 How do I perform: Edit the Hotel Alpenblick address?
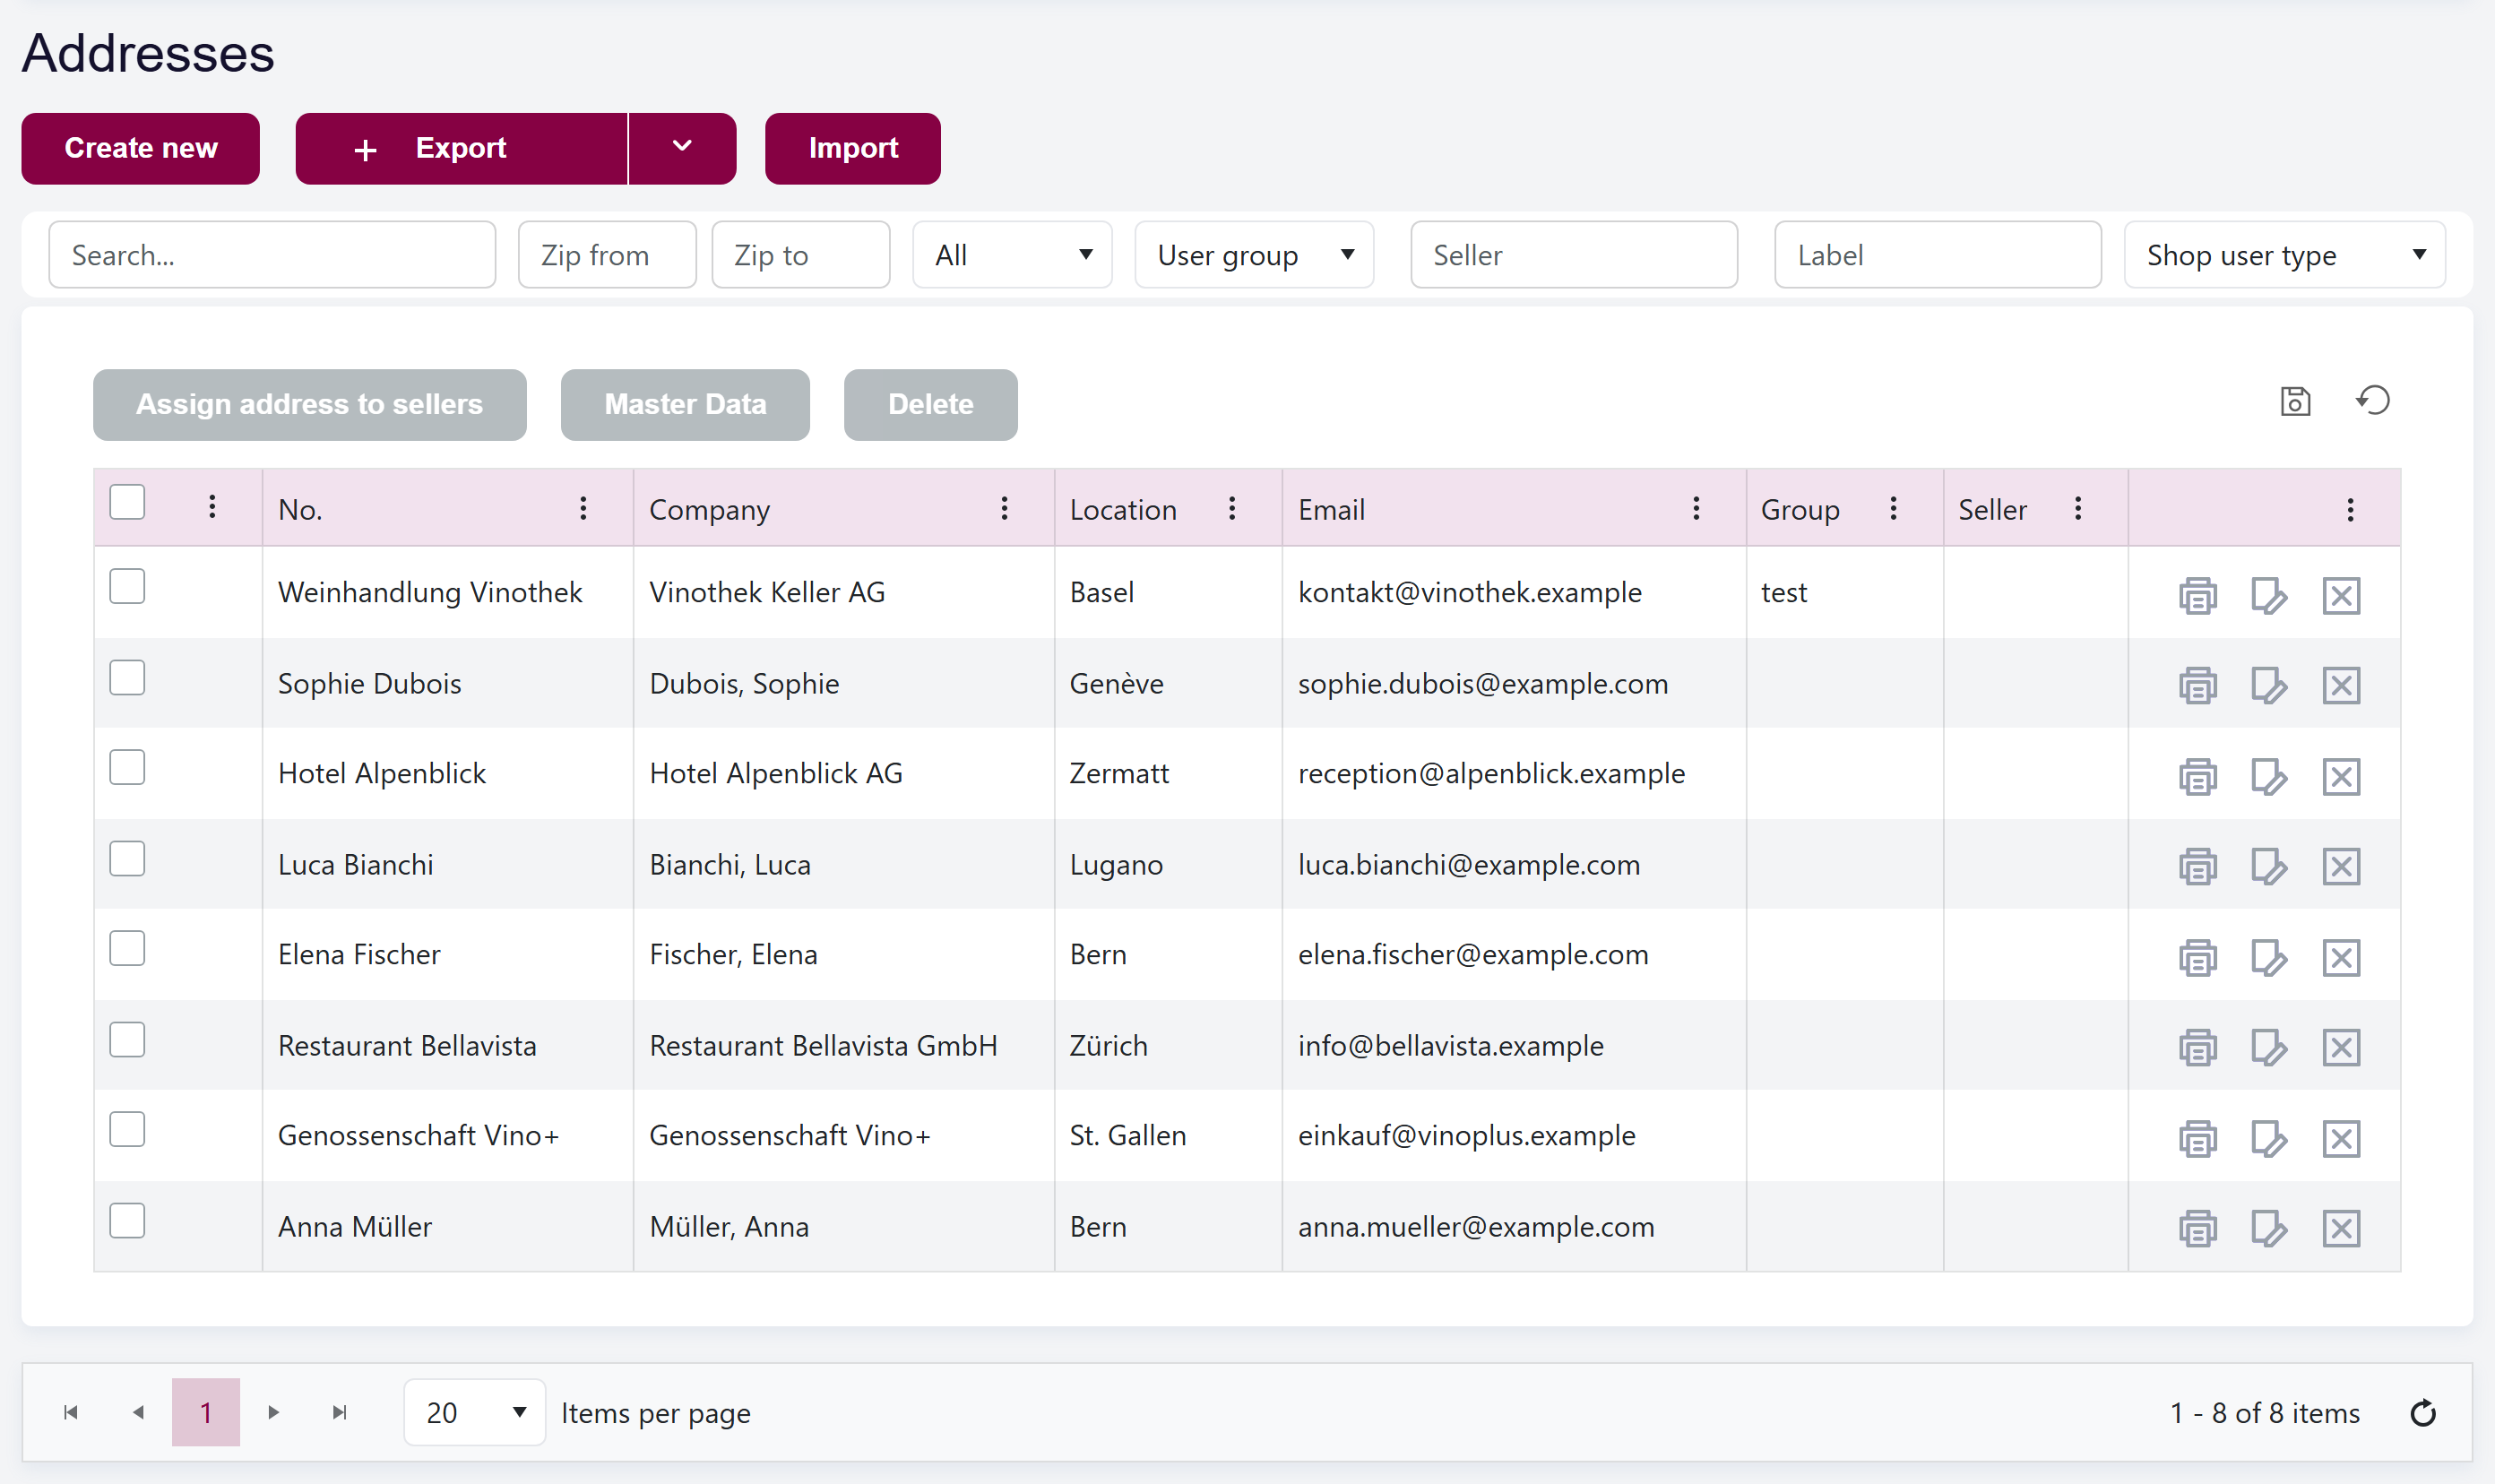pos(2269,777)
